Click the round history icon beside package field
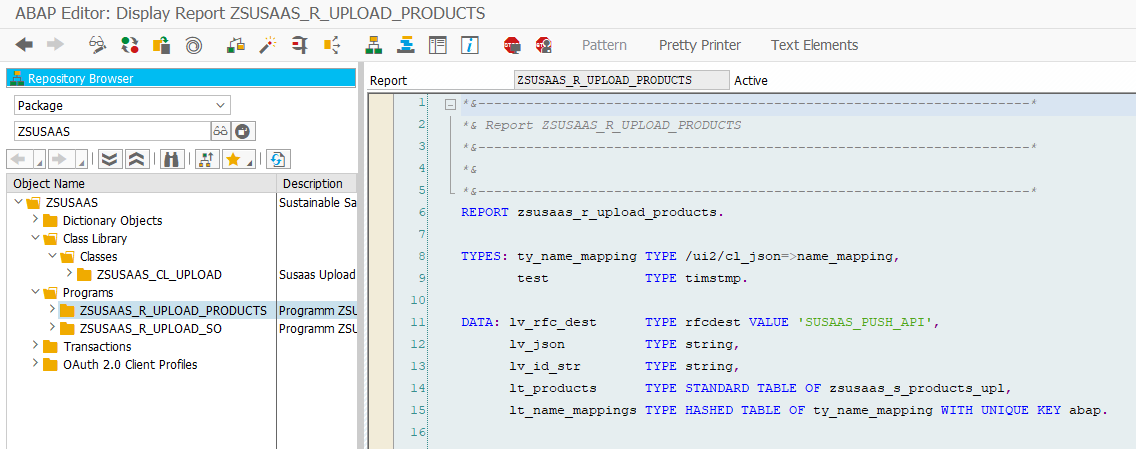The image size is (1136, 449). [244, 131]
